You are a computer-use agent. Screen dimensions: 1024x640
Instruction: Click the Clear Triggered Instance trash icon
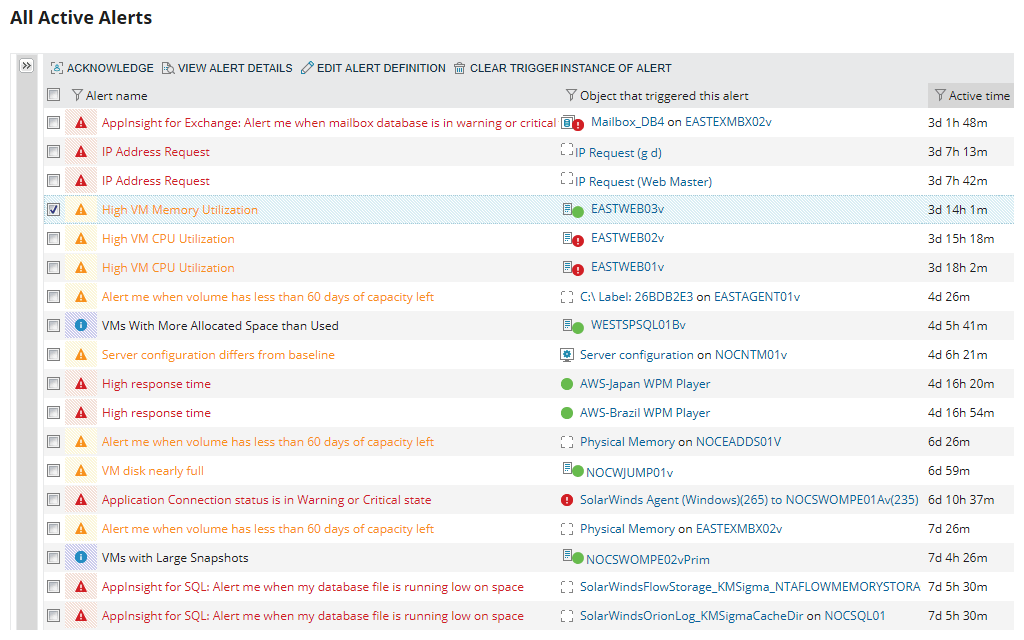459,68
